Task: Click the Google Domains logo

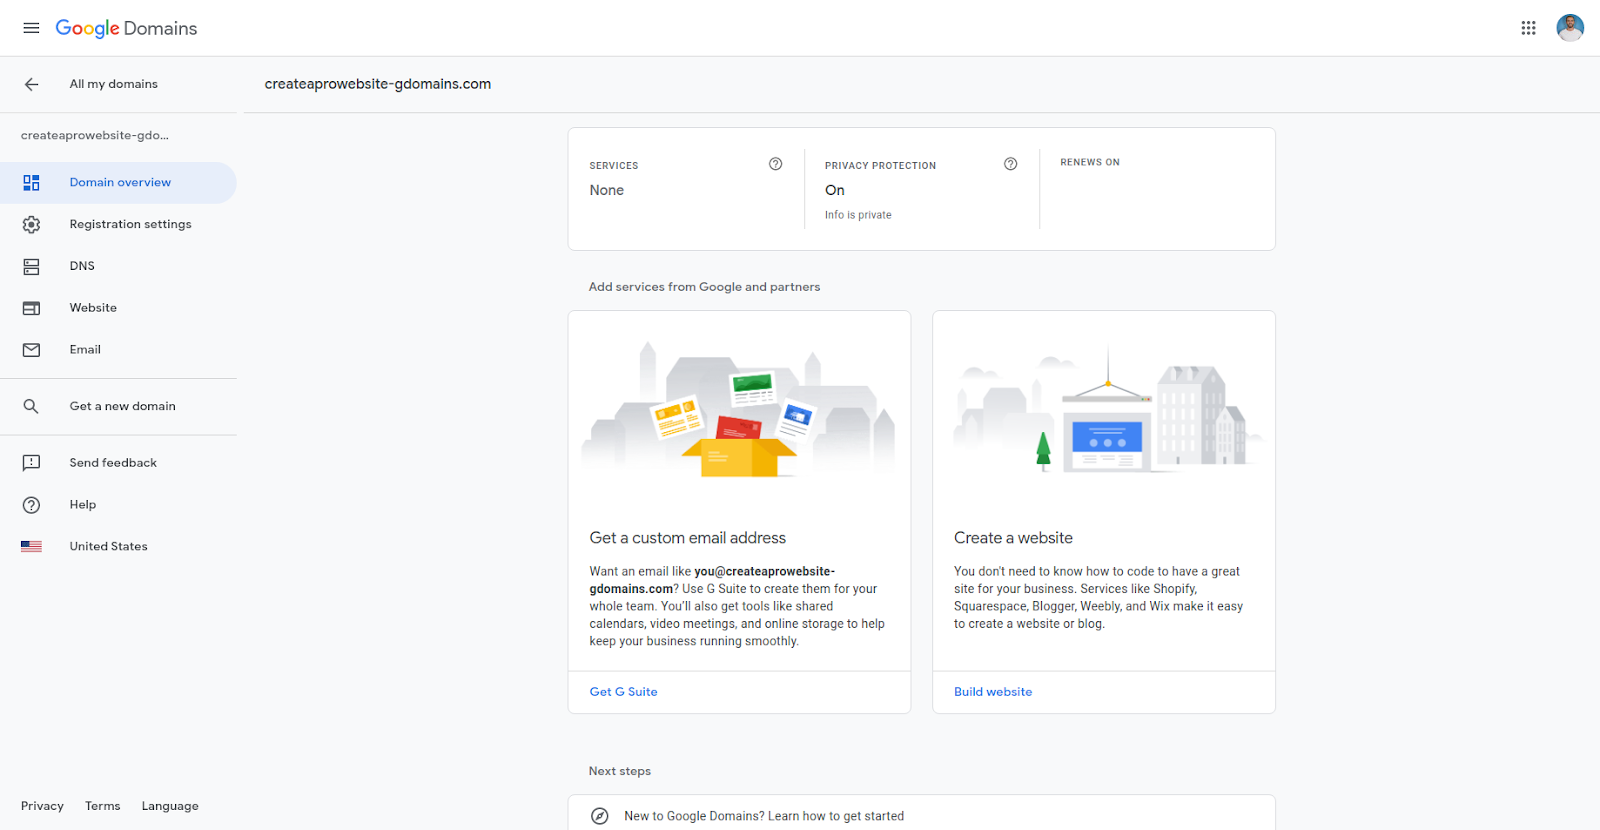Action: coord(126,28)
